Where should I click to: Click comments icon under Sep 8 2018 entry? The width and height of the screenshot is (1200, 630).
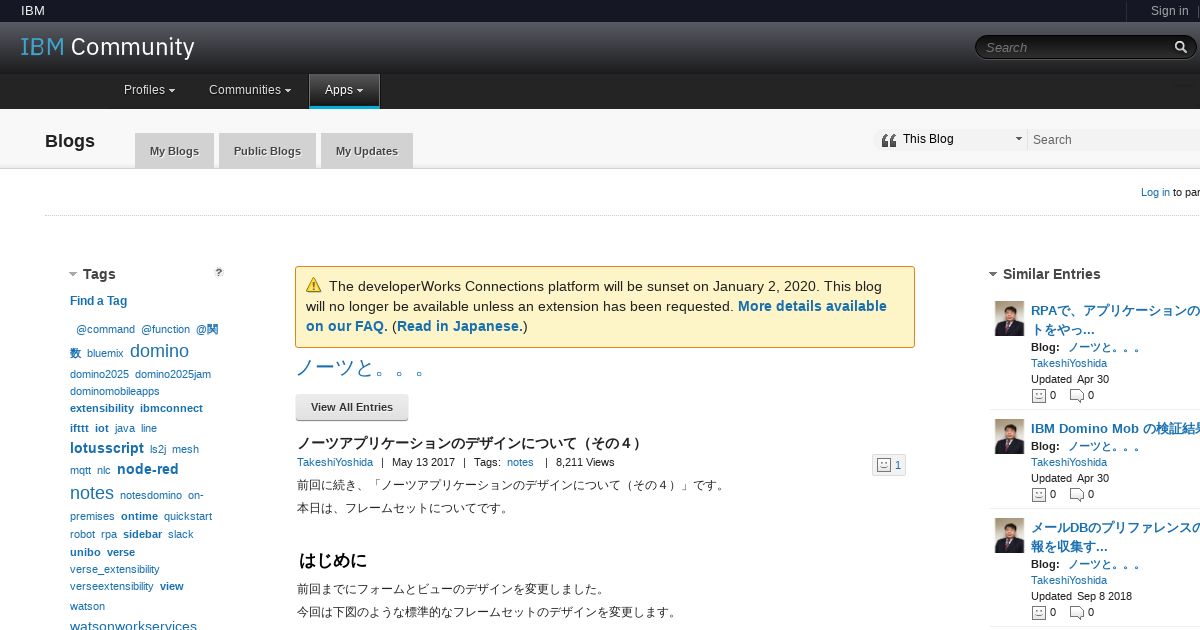coord(1076,613)
